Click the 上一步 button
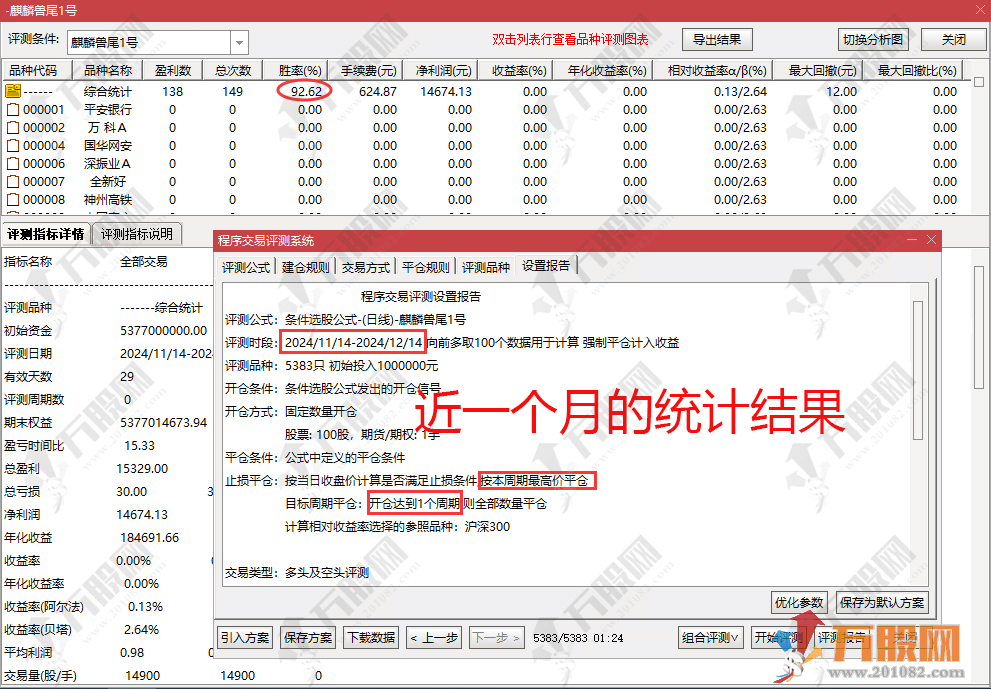Screen dimensions: 991x689 coord(434,637)
